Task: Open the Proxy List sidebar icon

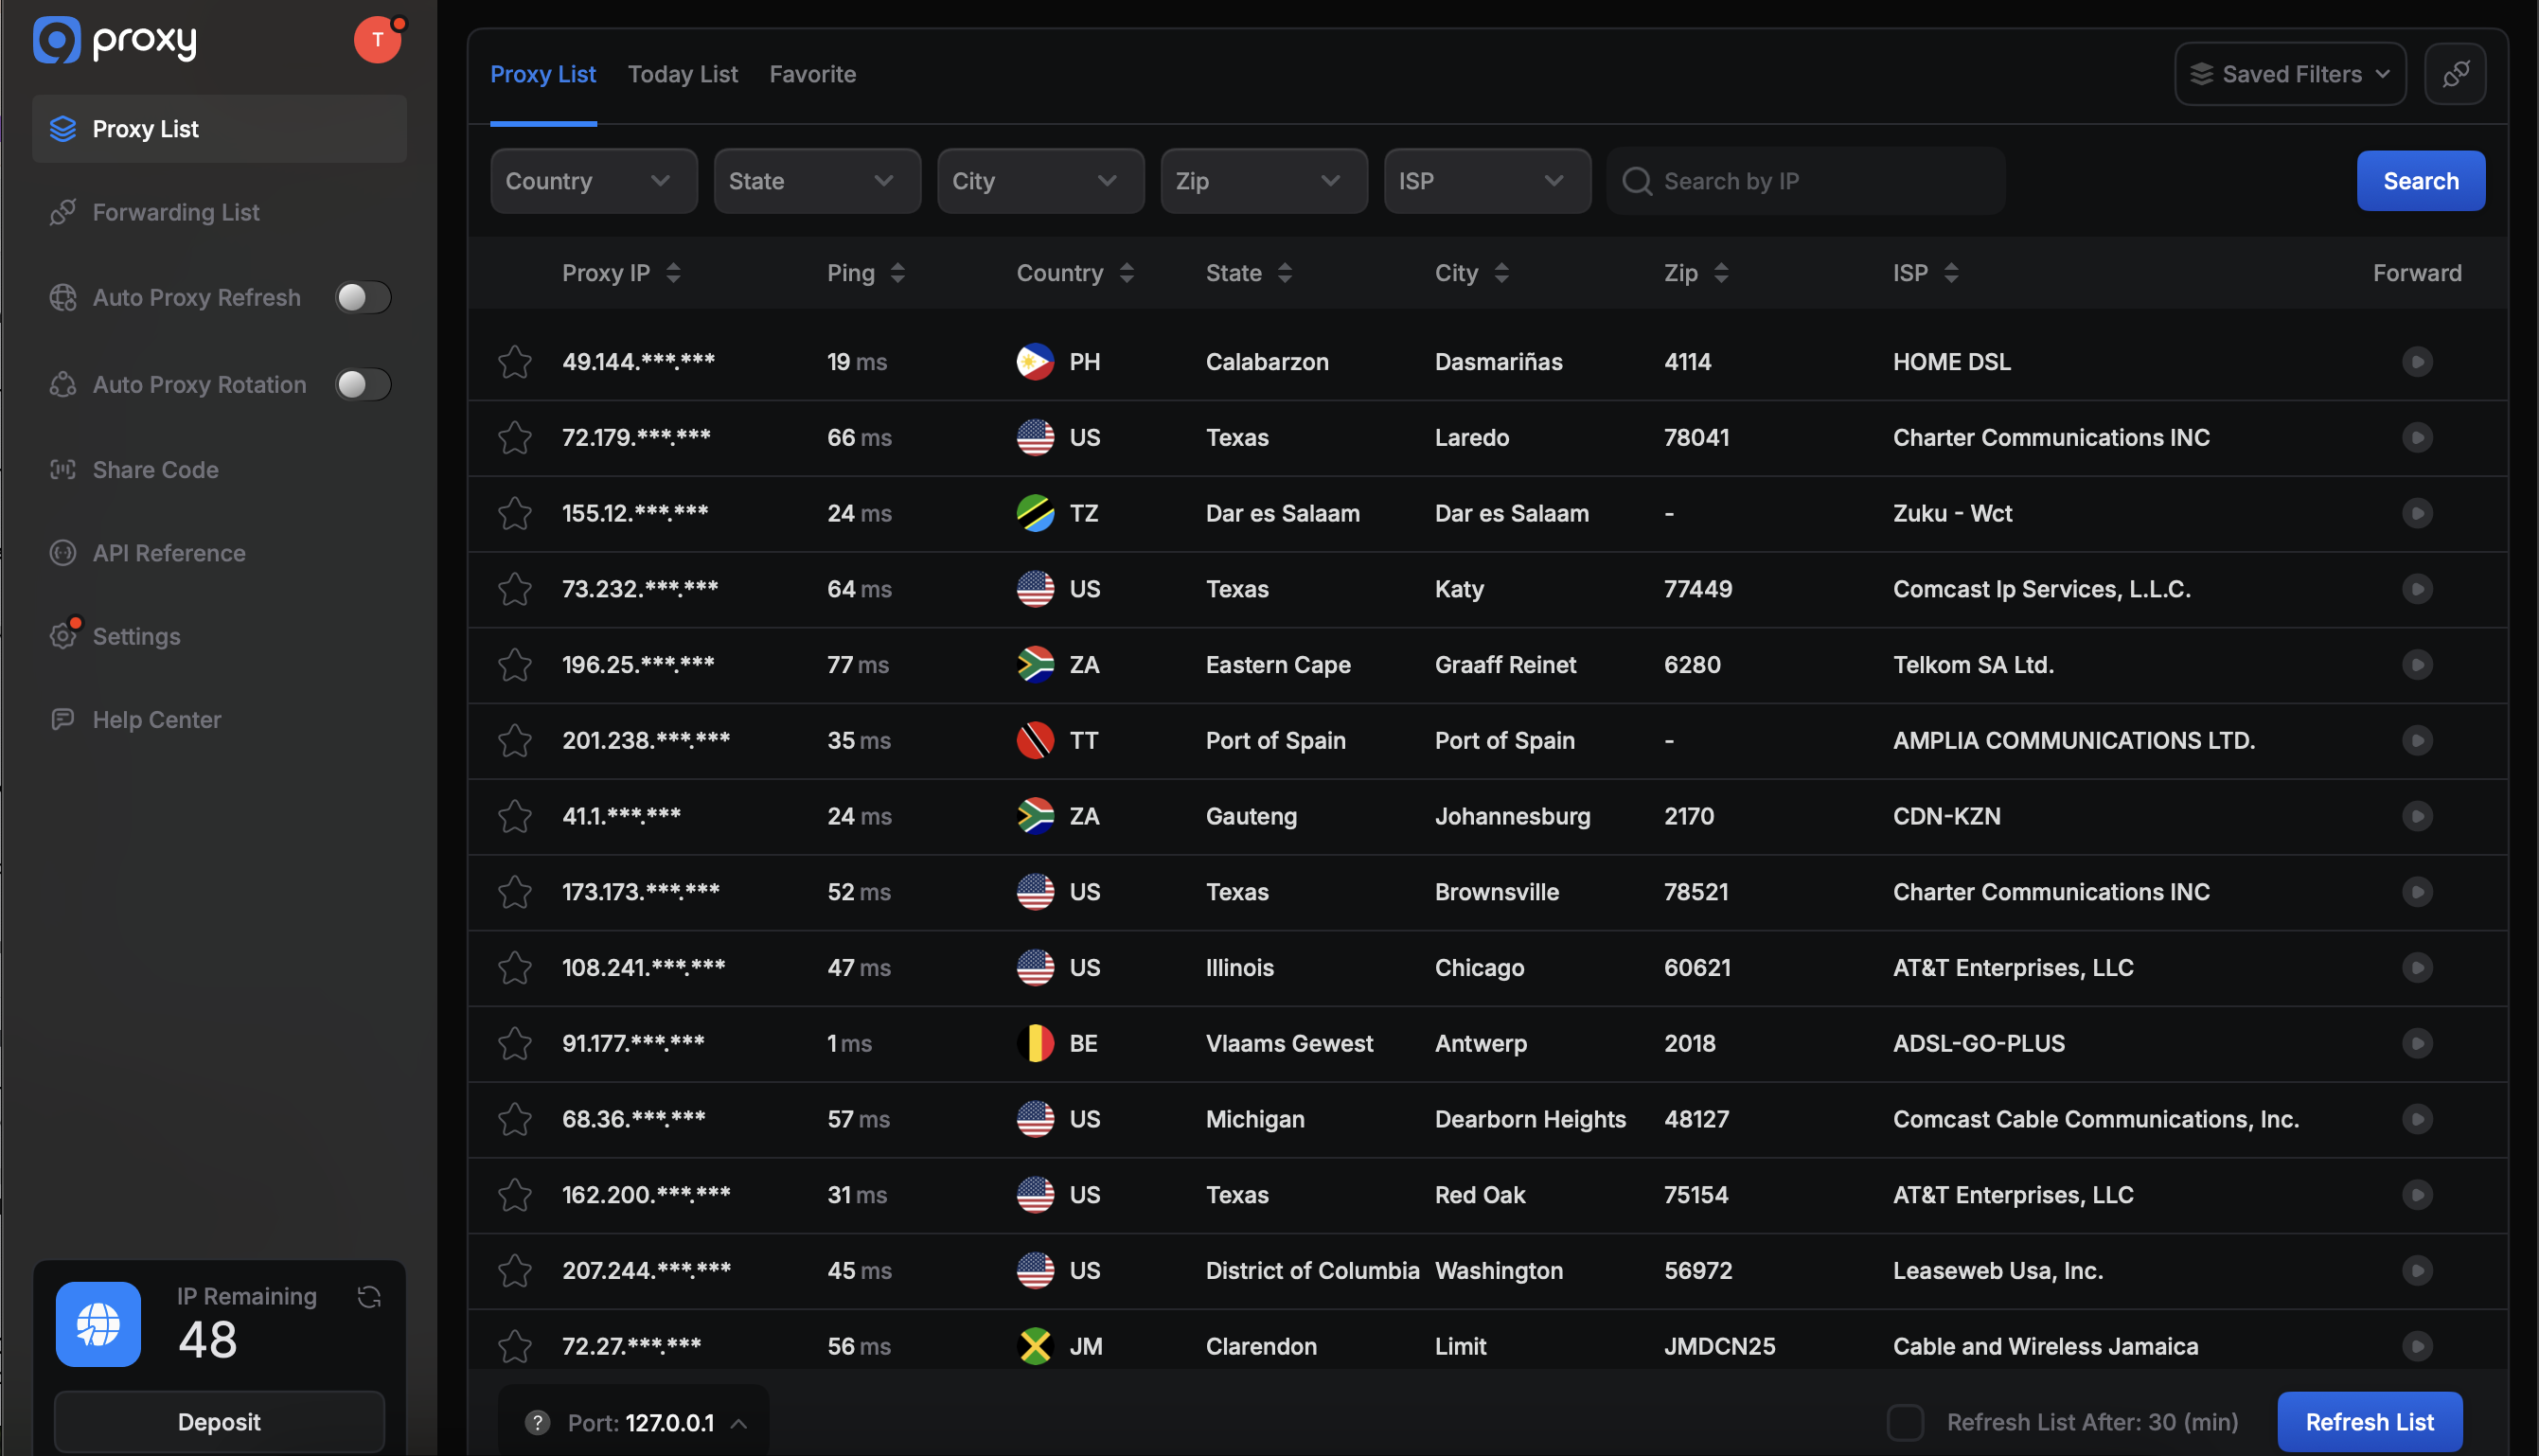Action: 62,128
